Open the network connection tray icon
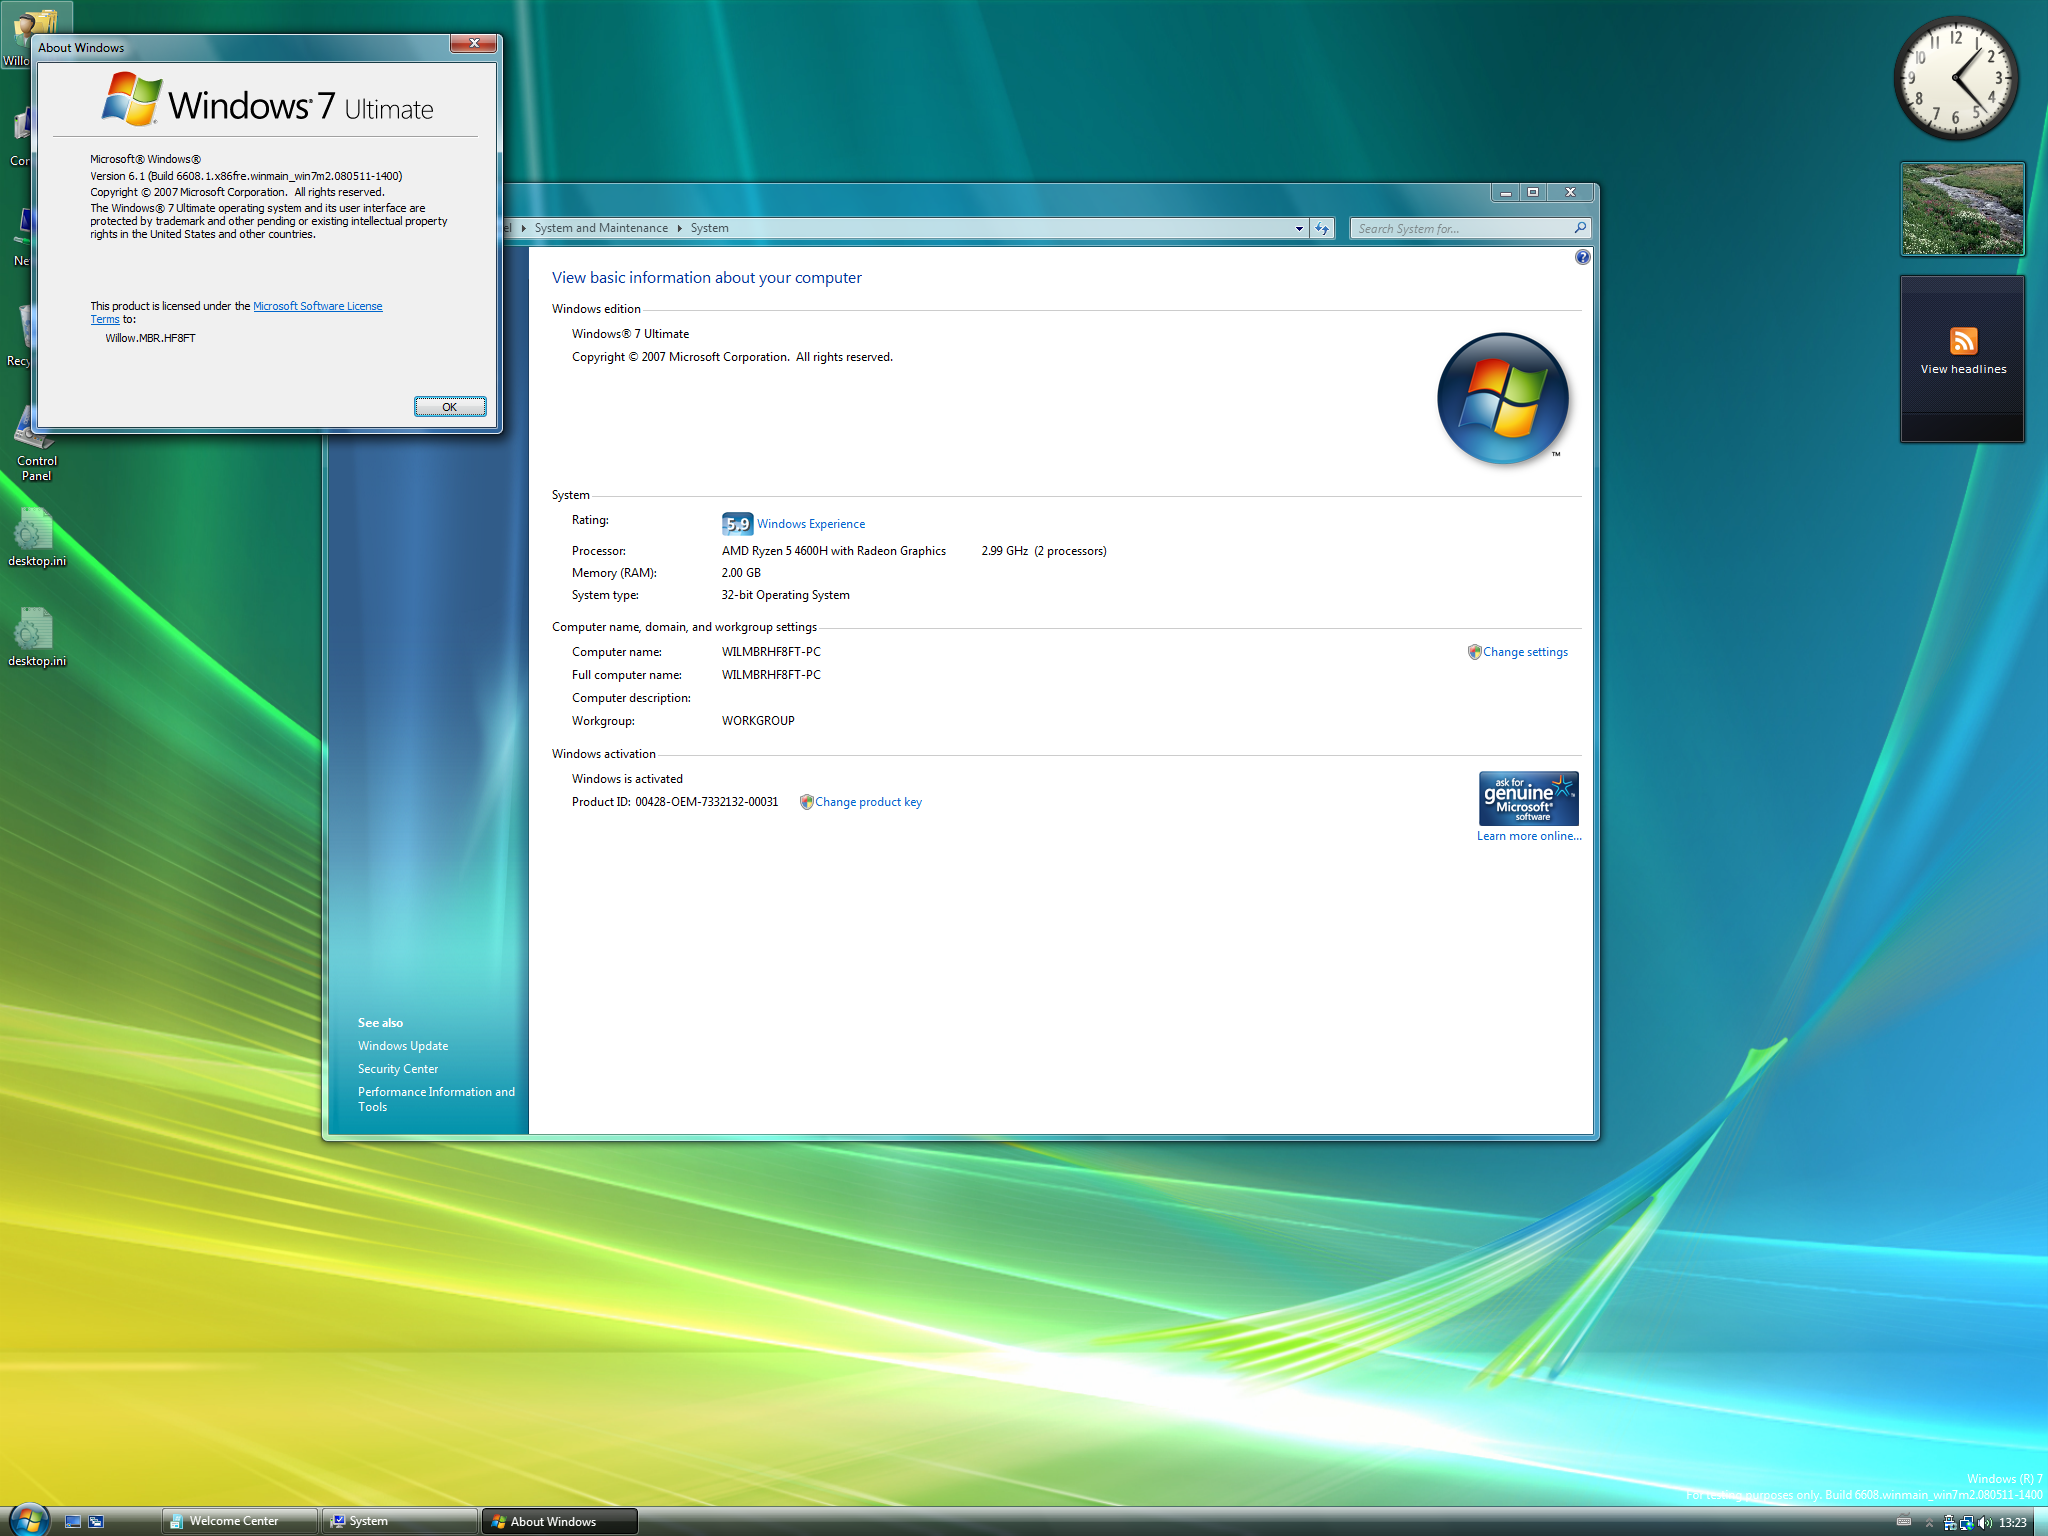The width and height of the screenshot is (2048, 1536). pyautogui.click(x=1966, y=1522)
